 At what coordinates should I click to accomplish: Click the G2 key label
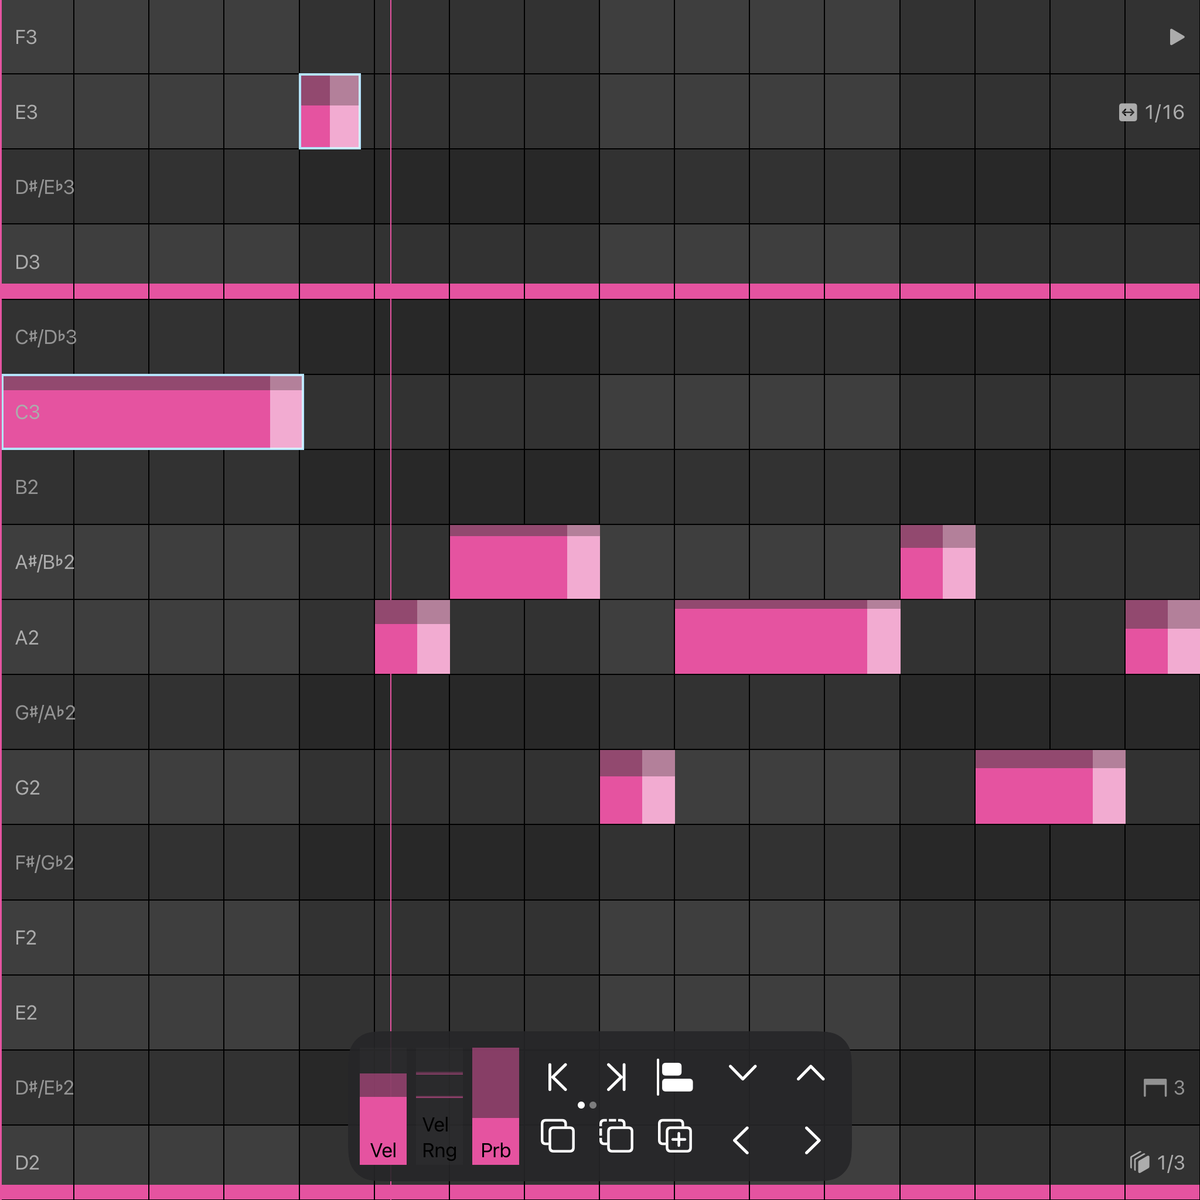27,787
